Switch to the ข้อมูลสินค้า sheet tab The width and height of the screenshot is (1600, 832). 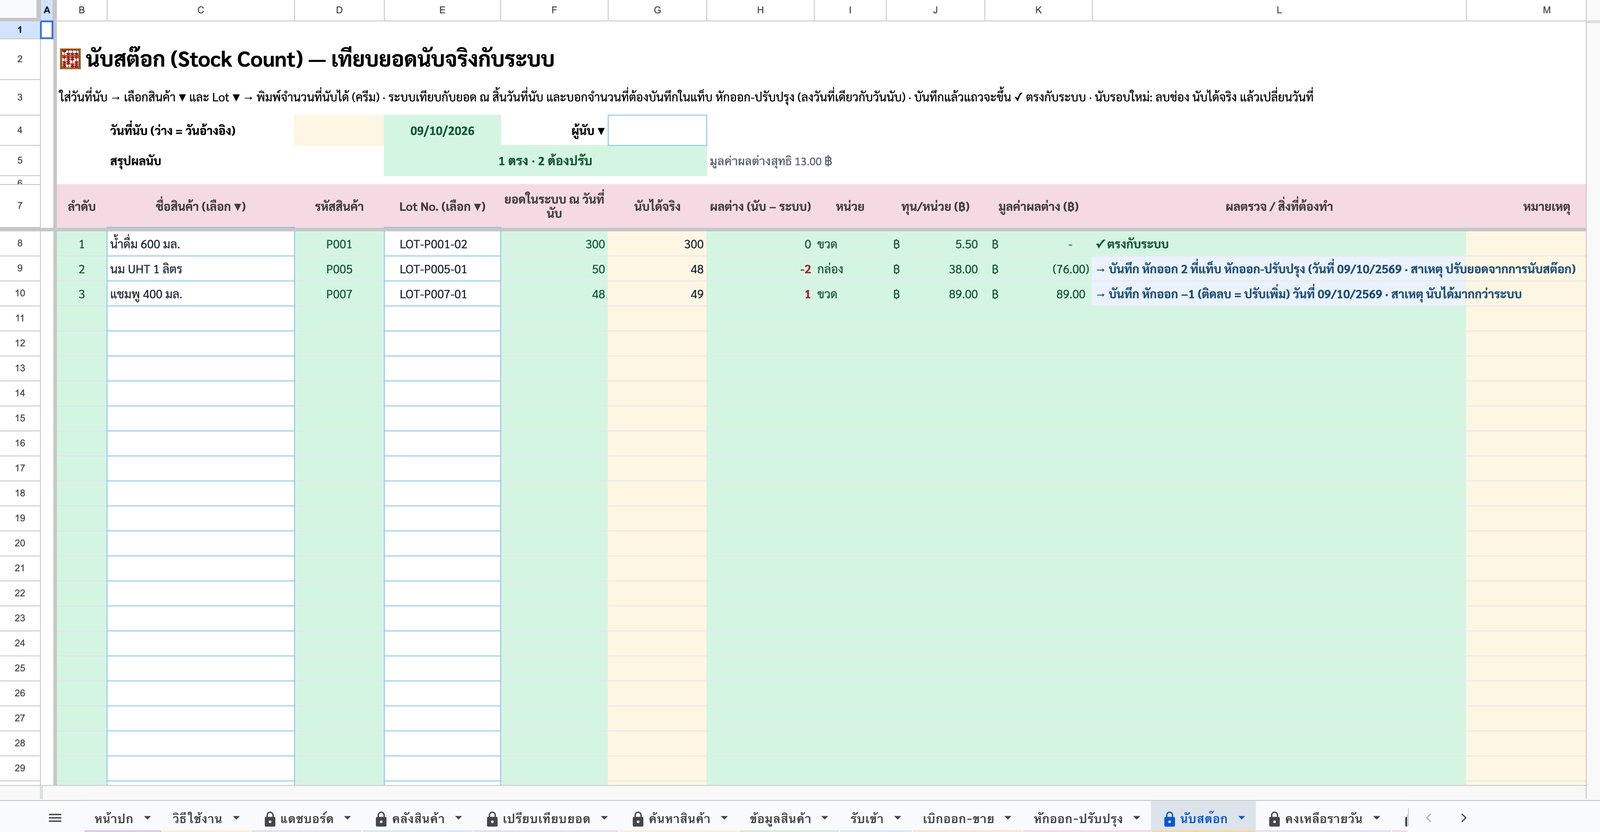pos(780,818)
